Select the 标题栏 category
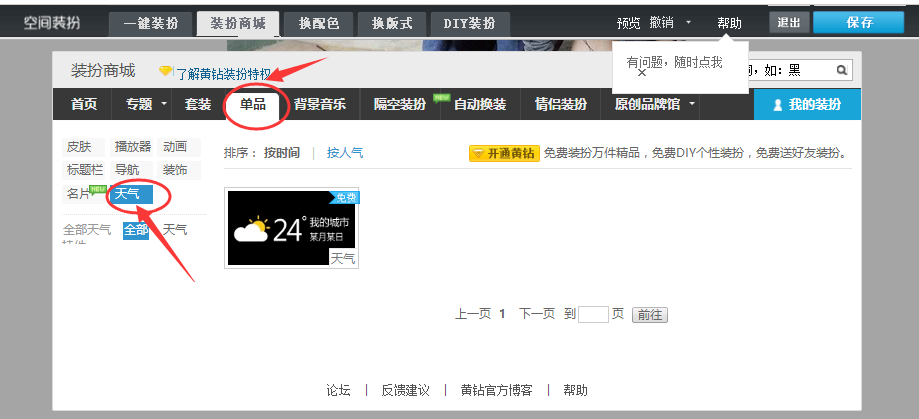 coord(83,171)
